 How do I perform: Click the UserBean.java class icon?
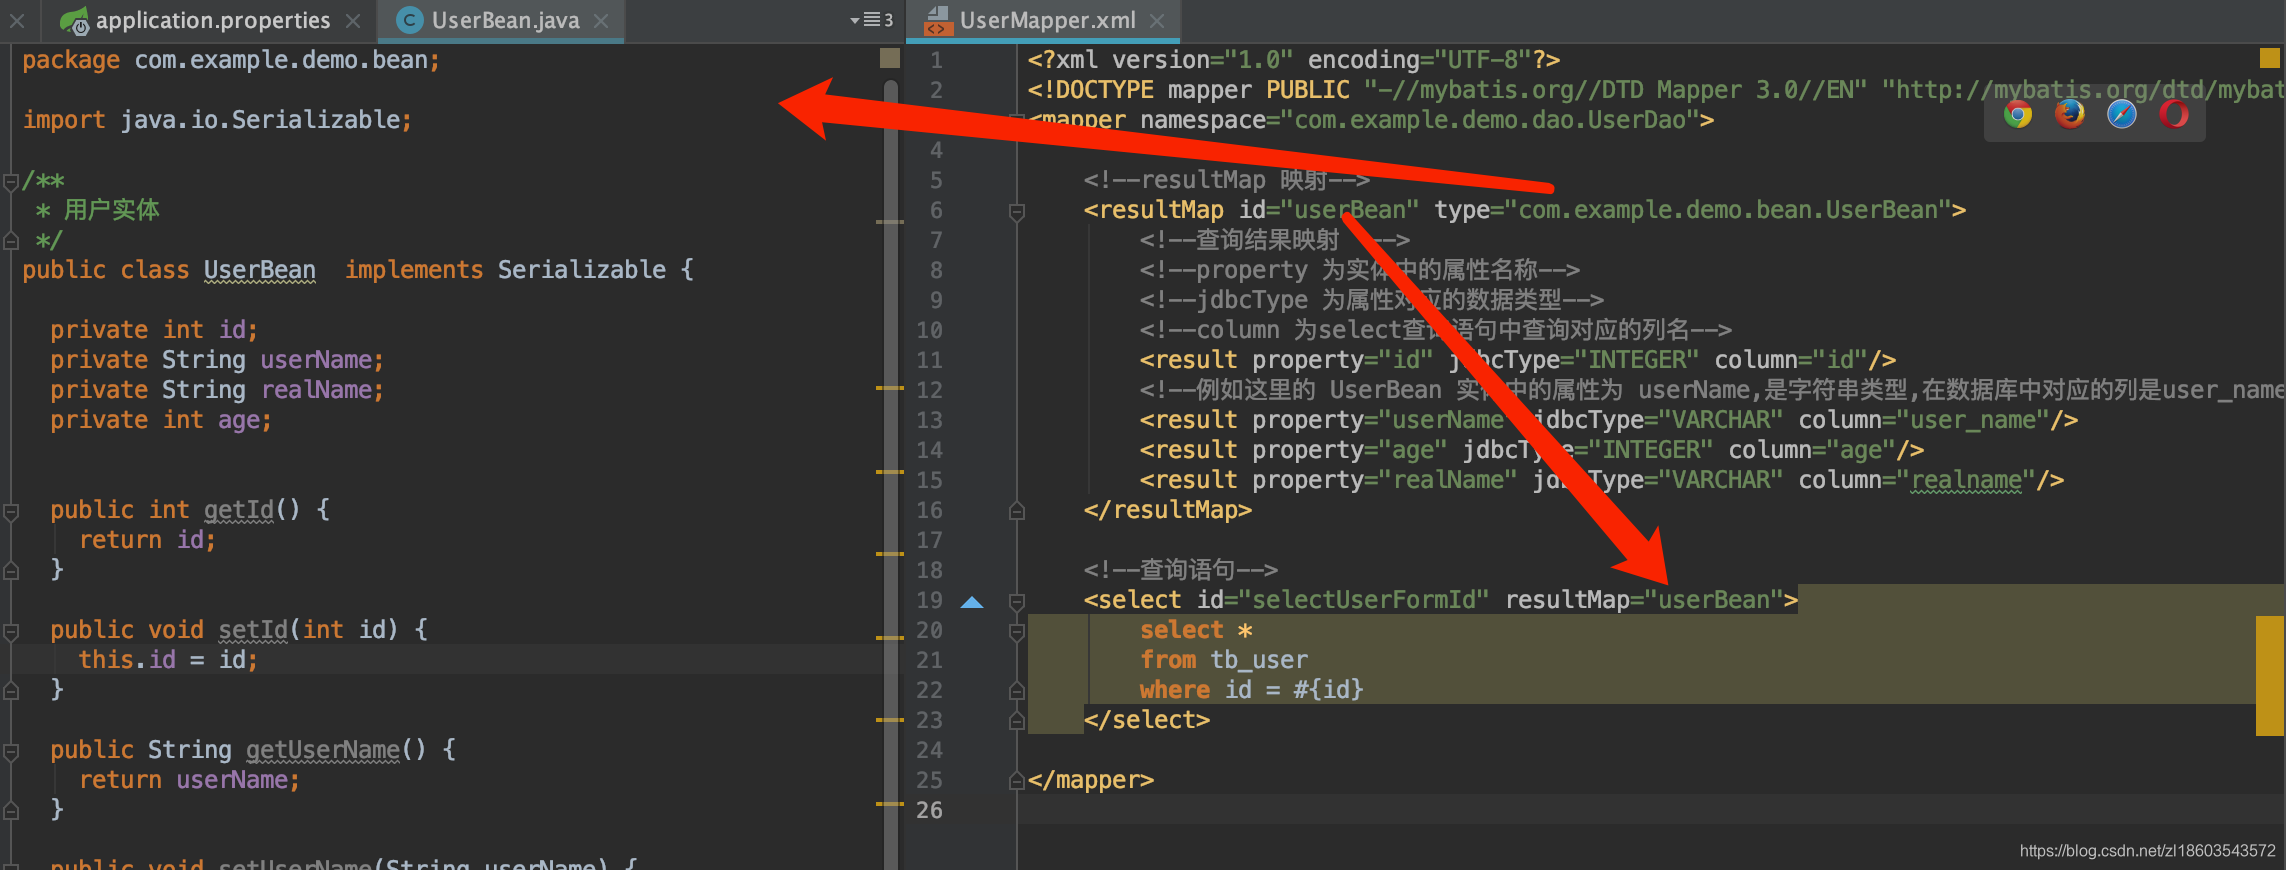click(x=409, y=20)
